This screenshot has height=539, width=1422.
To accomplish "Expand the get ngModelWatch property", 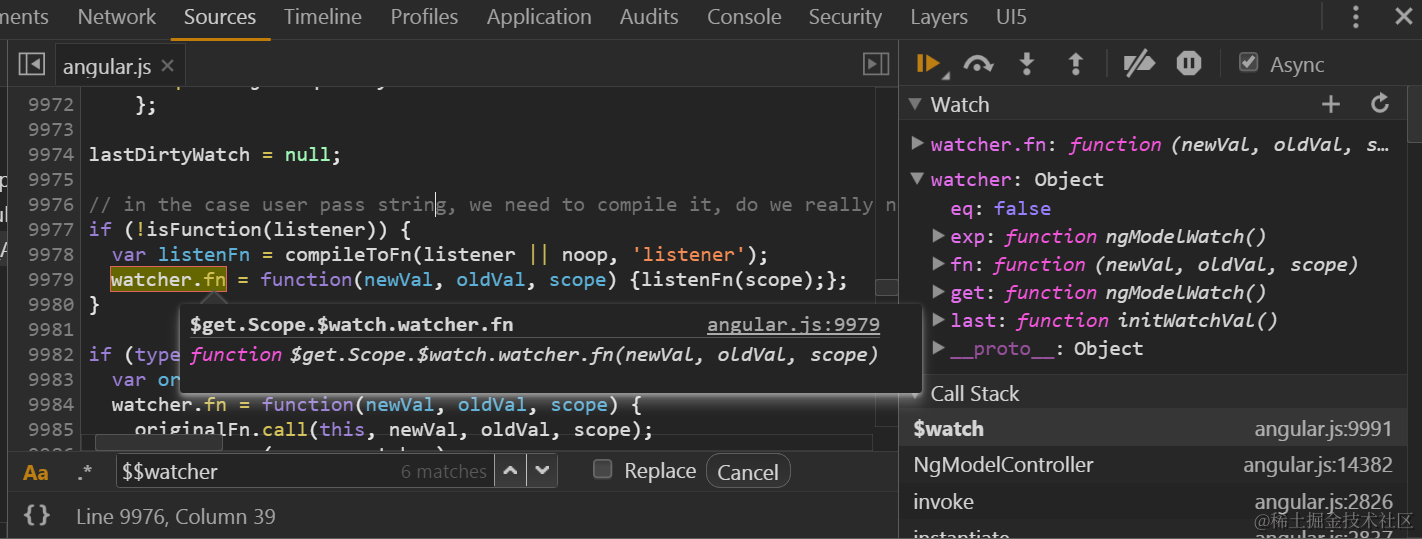I will coord(938,292).
